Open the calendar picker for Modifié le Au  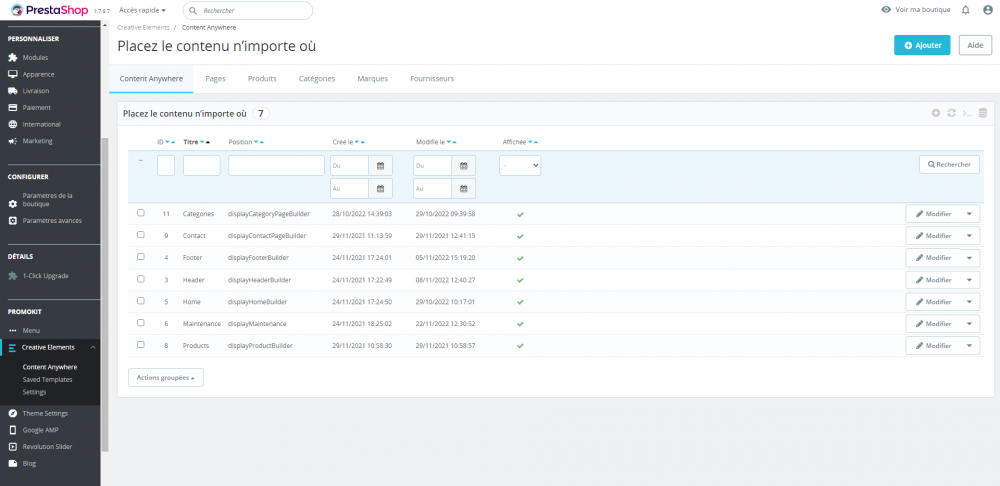[x=464, y=188]
